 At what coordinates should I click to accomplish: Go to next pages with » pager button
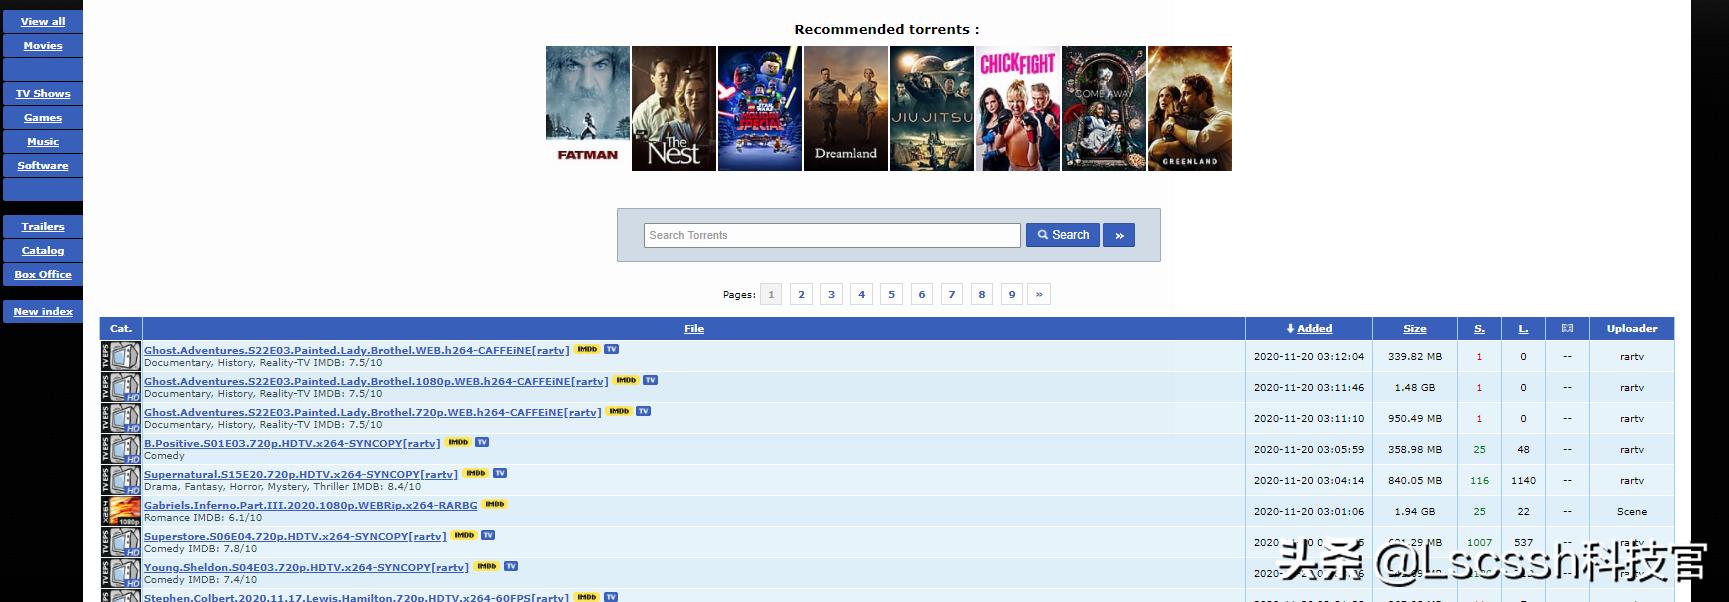(1039, 294)
